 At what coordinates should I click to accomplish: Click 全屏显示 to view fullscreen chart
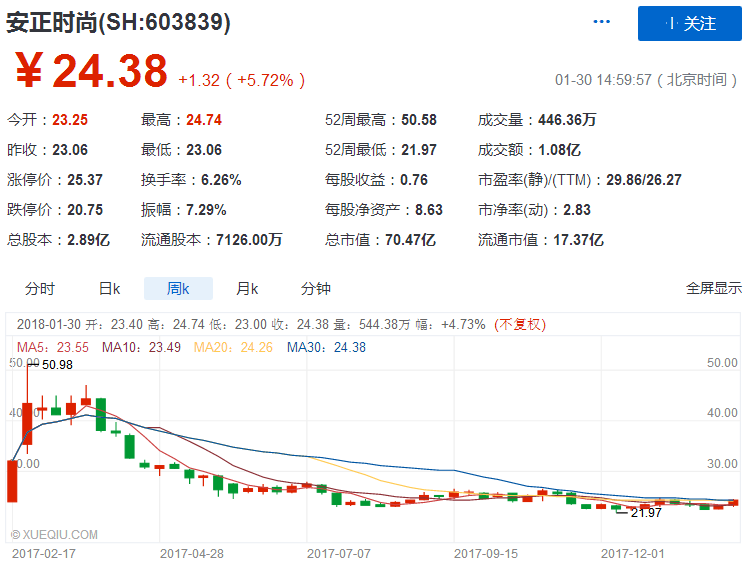coord(713,288)
